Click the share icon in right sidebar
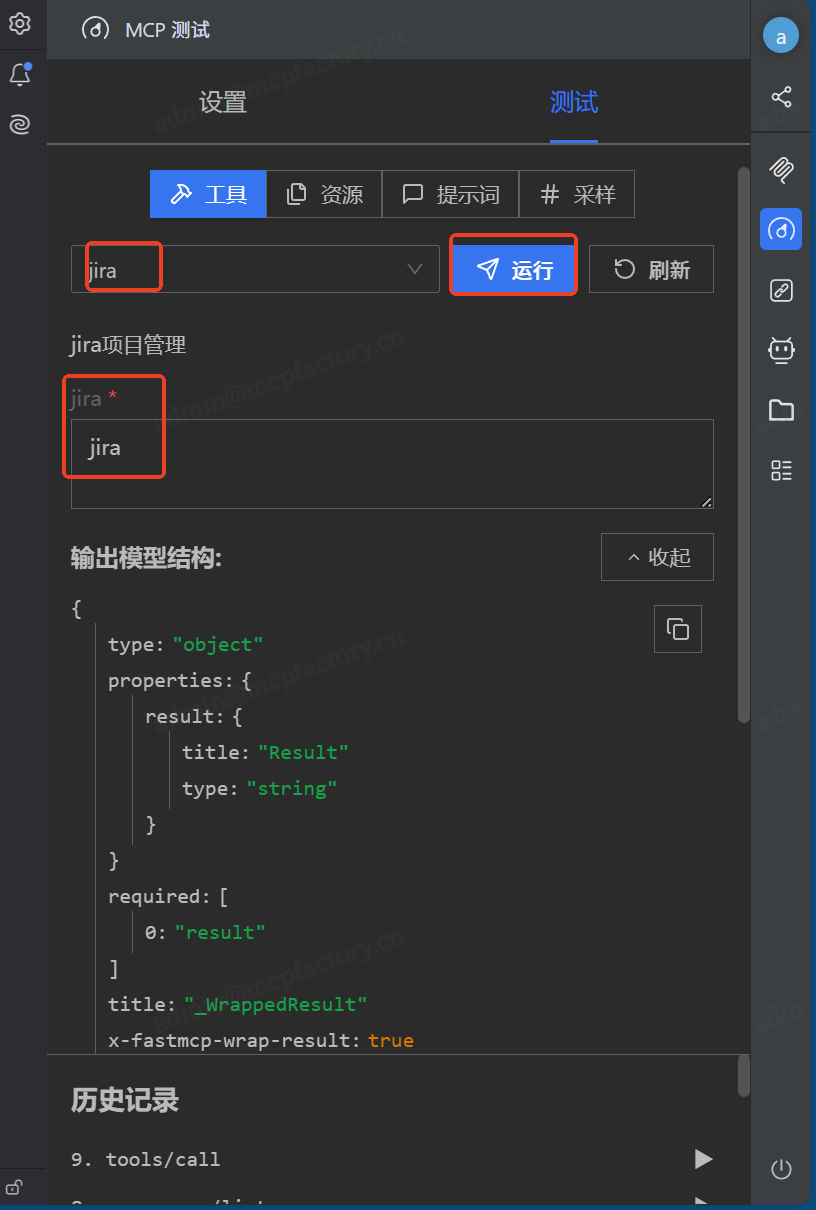Image resolution: width=816 pixels, height=1210 pixels. pyautogui.click(x=781, y=97)
